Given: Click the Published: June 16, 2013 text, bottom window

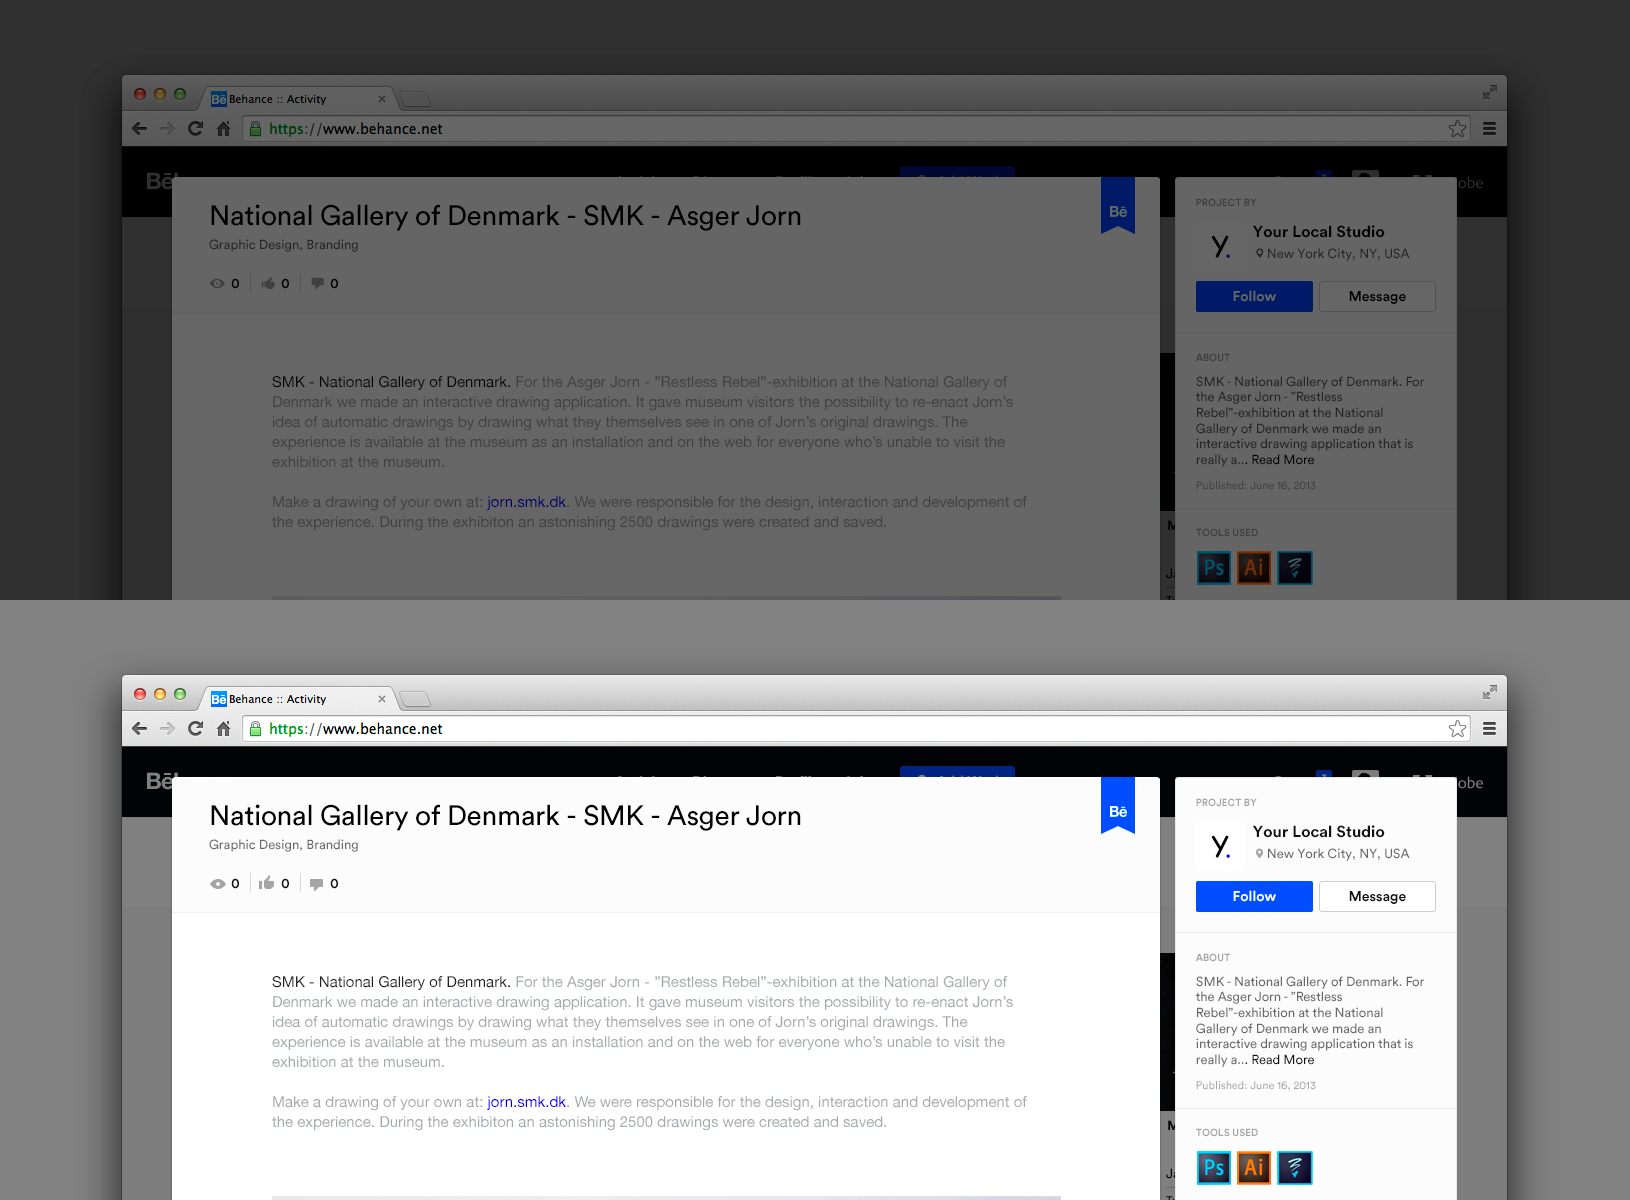Looking at the screenshot, I should (x=1256, y=1085).
